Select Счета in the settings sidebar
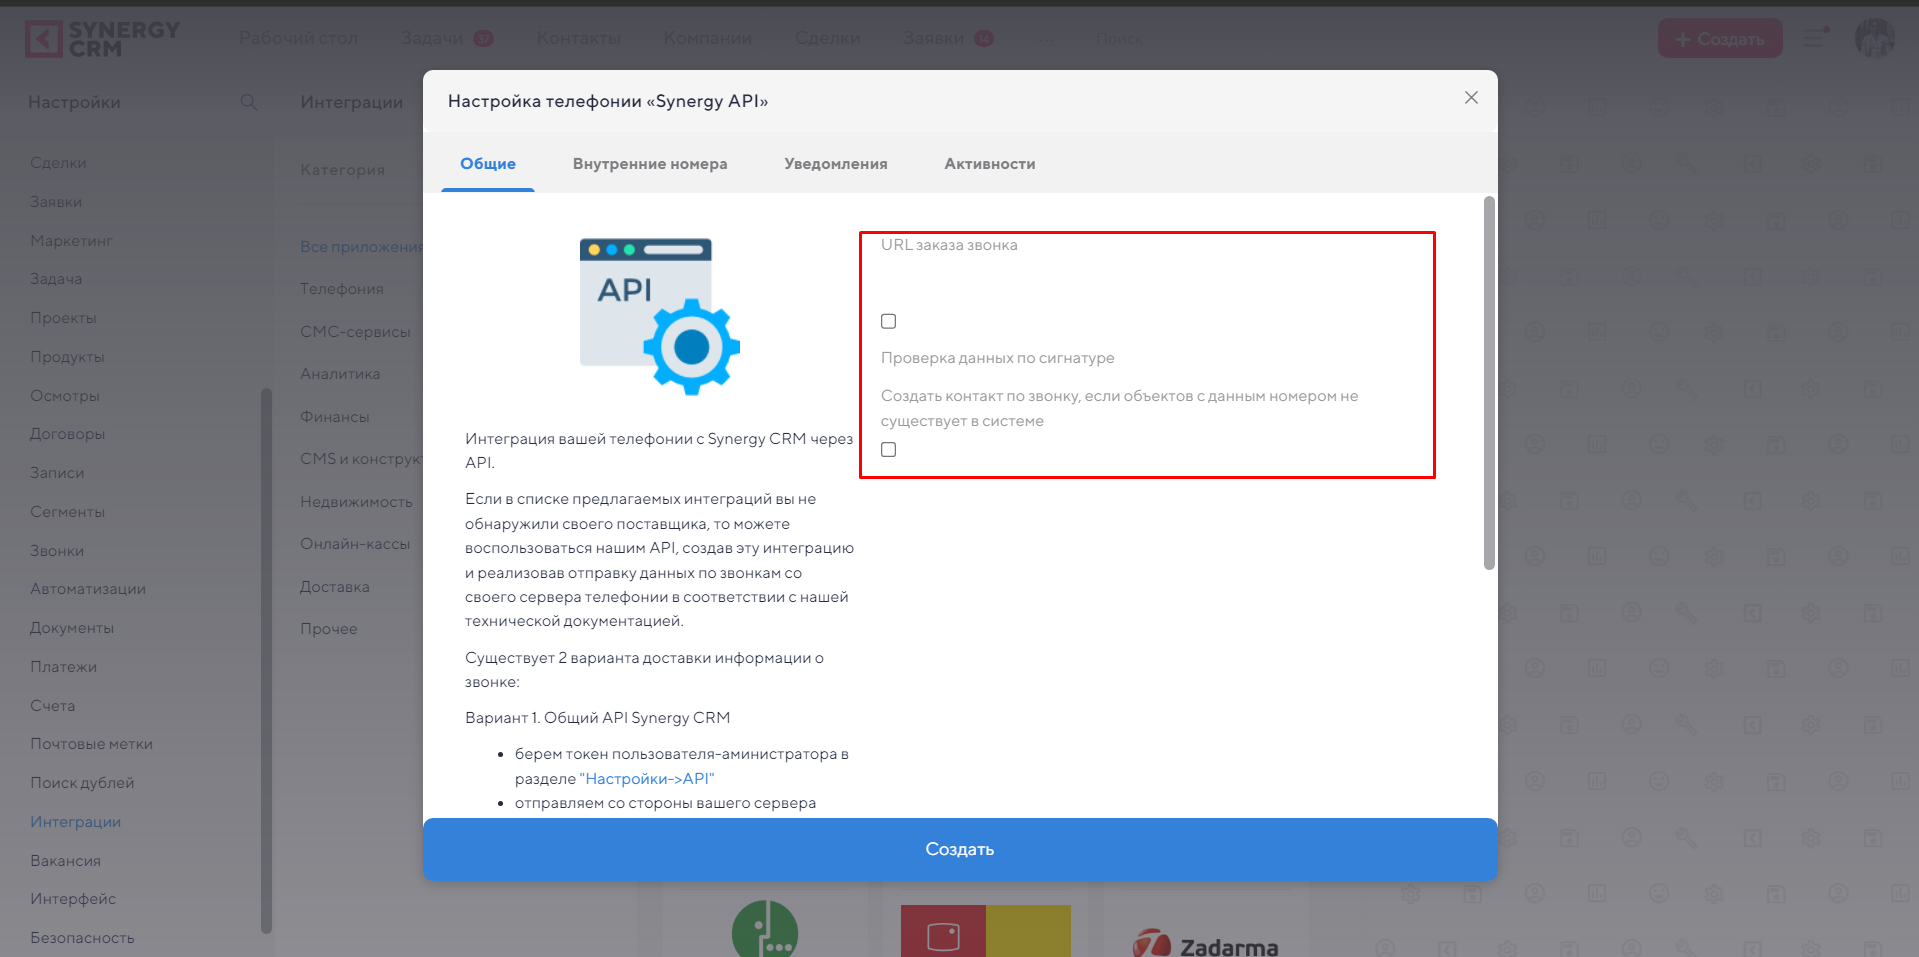This screenshot has width=1919, height=957. [52, 706]
